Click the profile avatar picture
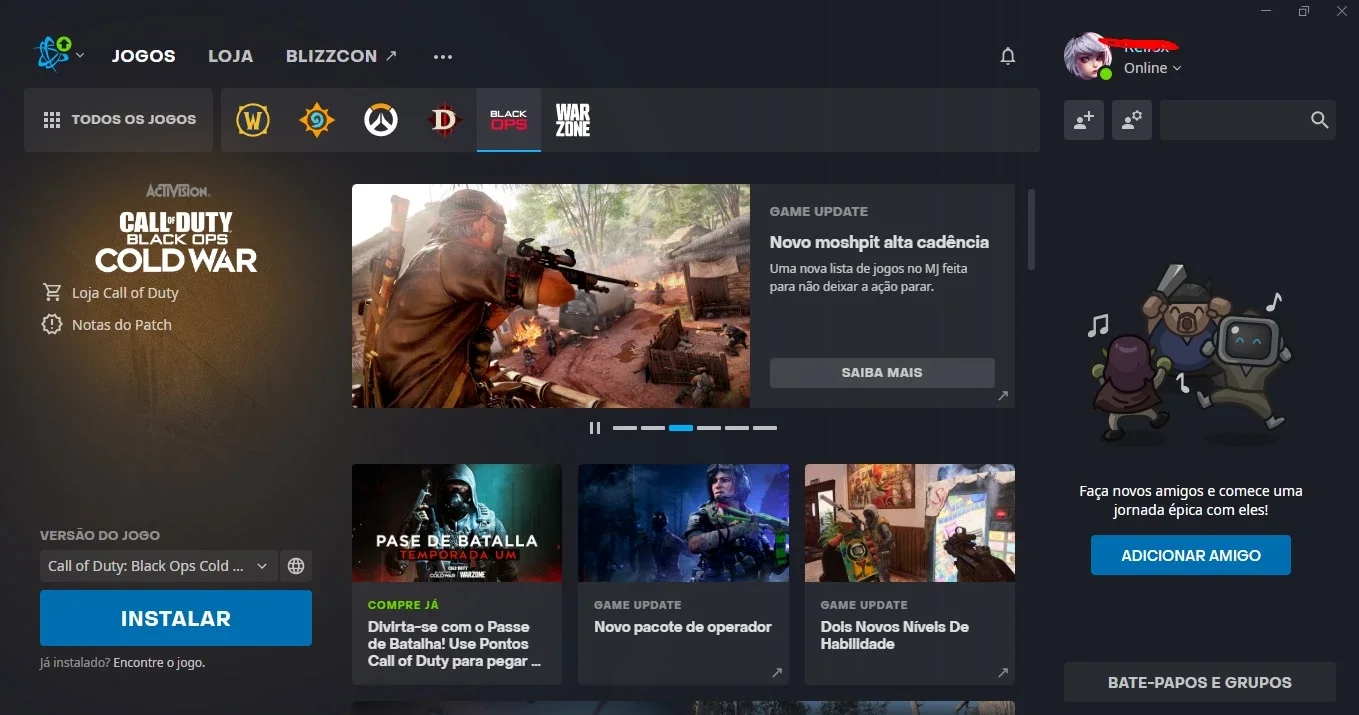The width and height of the screenshot is (1359, 715). (x=1088, y=56)
